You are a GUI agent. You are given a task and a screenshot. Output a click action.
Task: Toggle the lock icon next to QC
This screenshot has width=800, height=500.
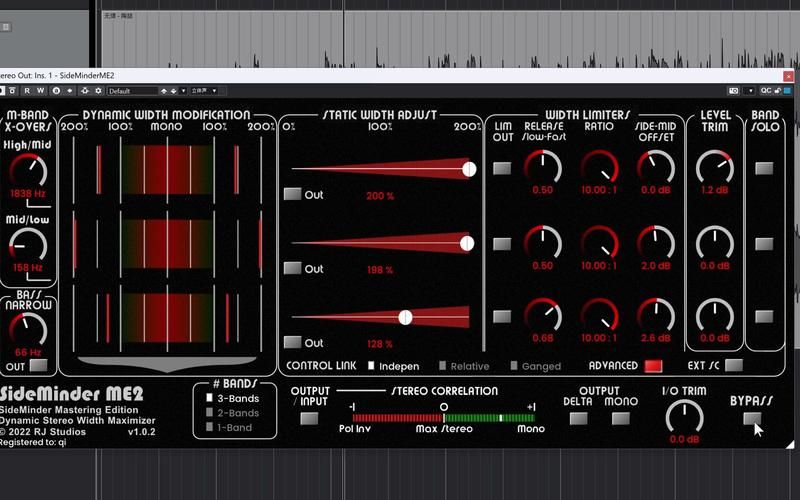tap(777, 91)
